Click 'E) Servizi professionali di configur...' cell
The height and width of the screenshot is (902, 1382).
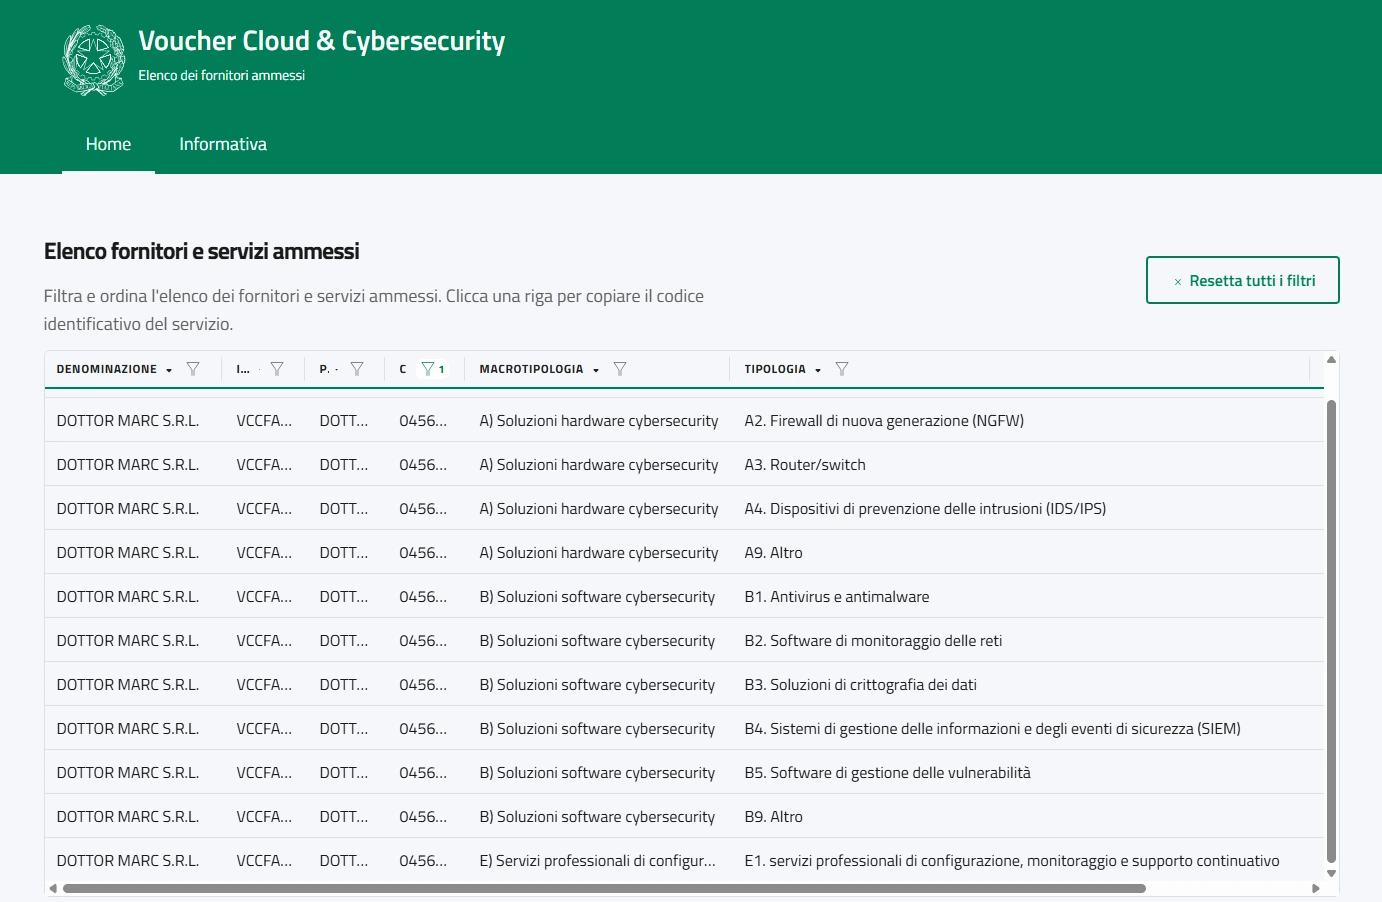[598, 861]
